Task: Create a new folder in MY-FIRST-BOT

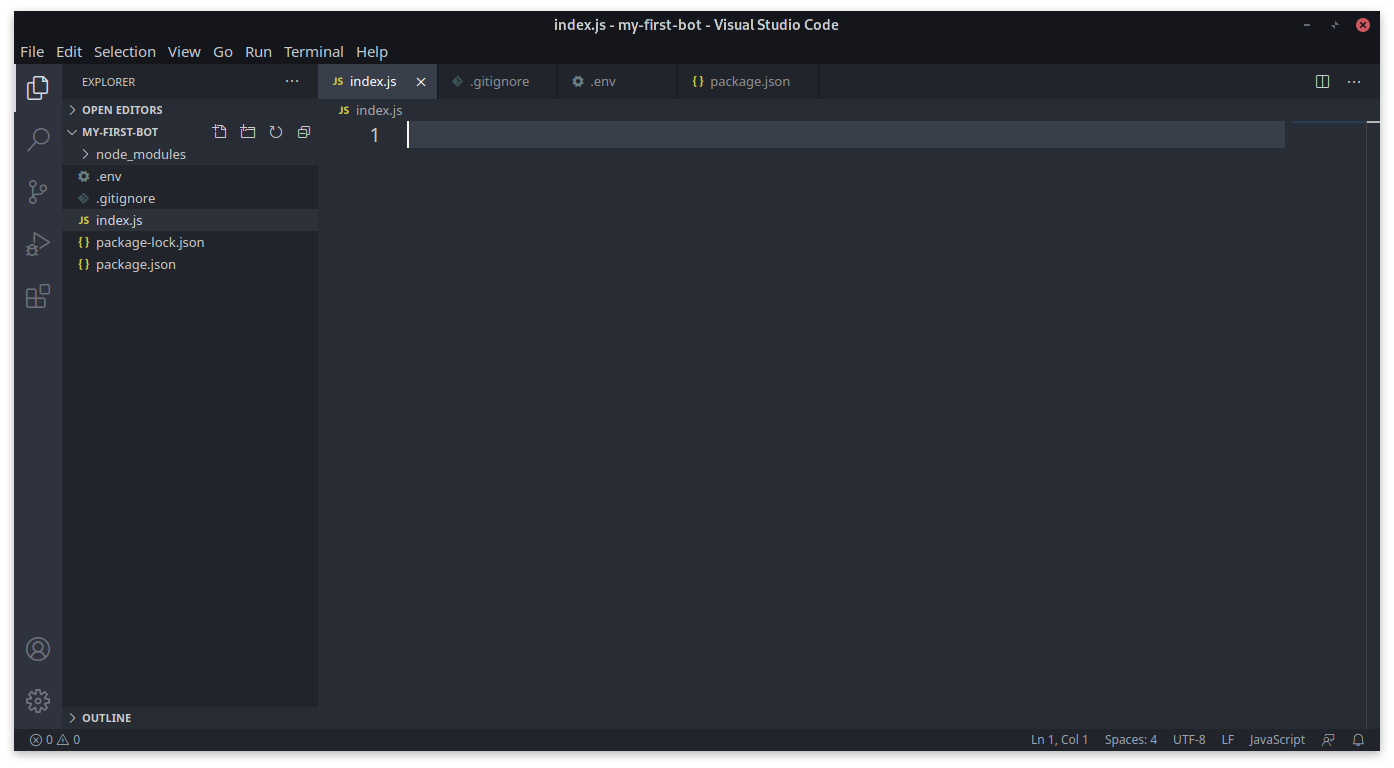Action: [248, 132]
